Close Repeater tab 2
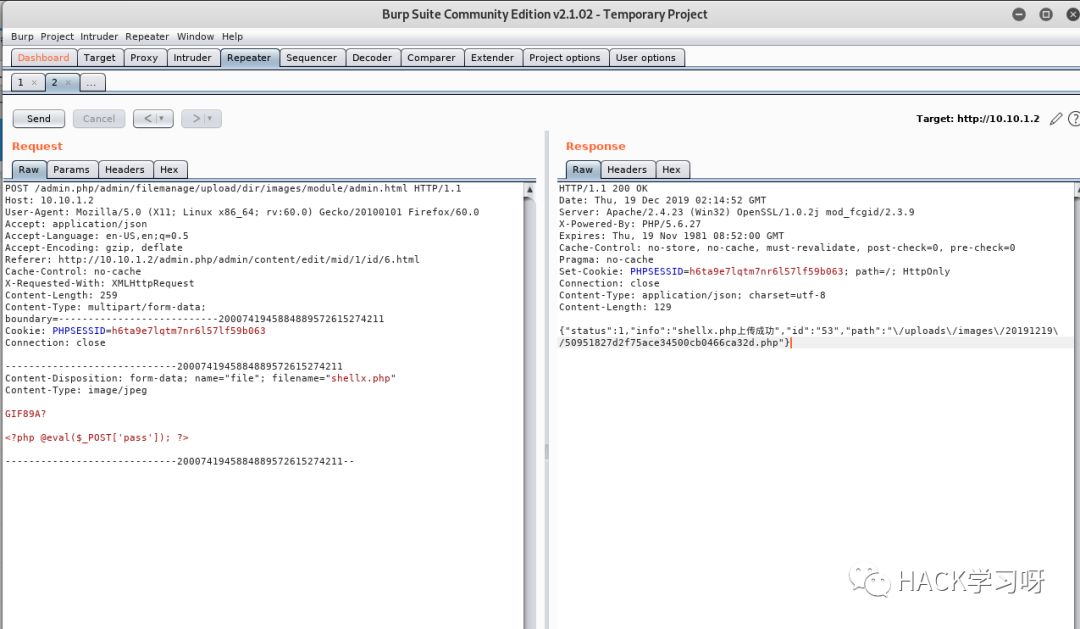 pos(68,83)
